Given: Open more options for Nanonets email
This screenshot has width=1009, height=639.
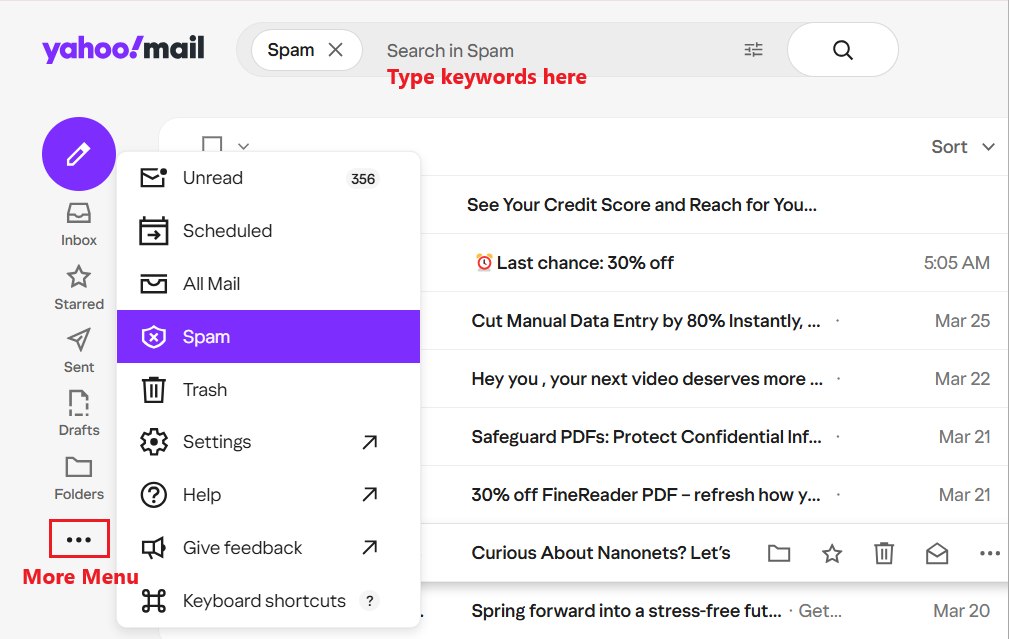Looking at the screenshot, I should (989, 553).
